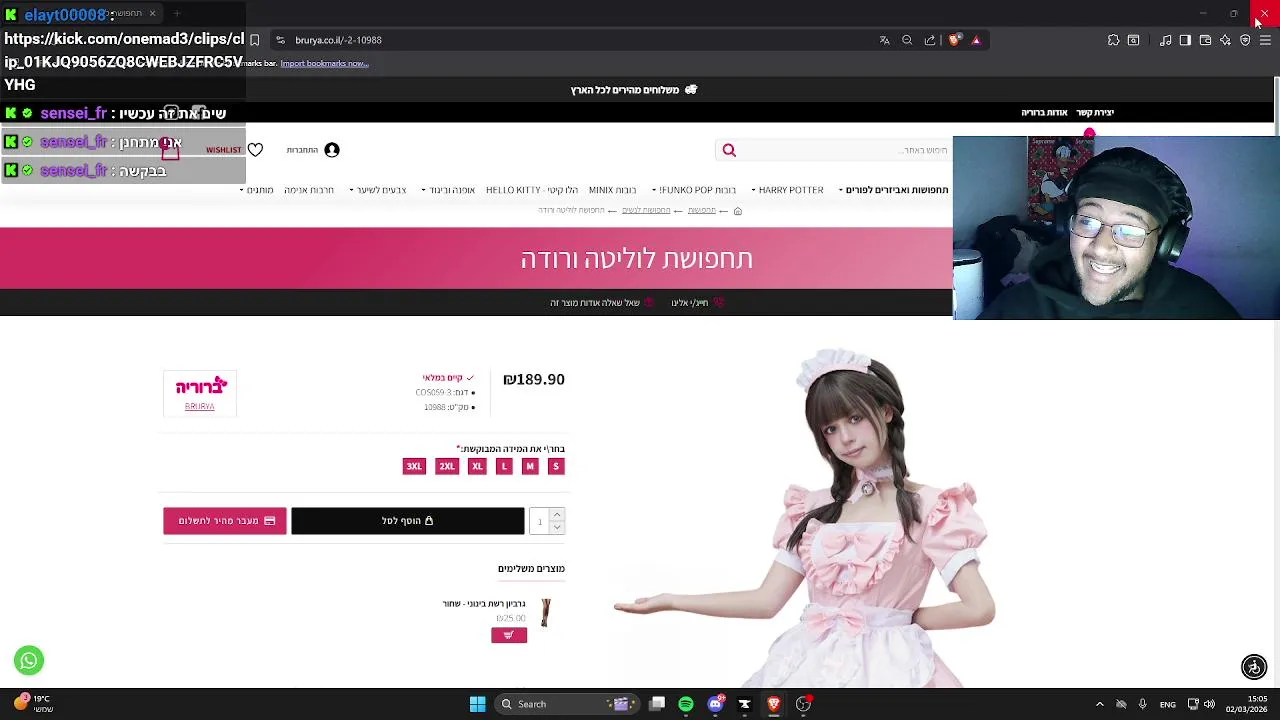Viewport: 1280px width, 720px height.
Task: Click the site settings icon before URL
Action: [280, 40]
